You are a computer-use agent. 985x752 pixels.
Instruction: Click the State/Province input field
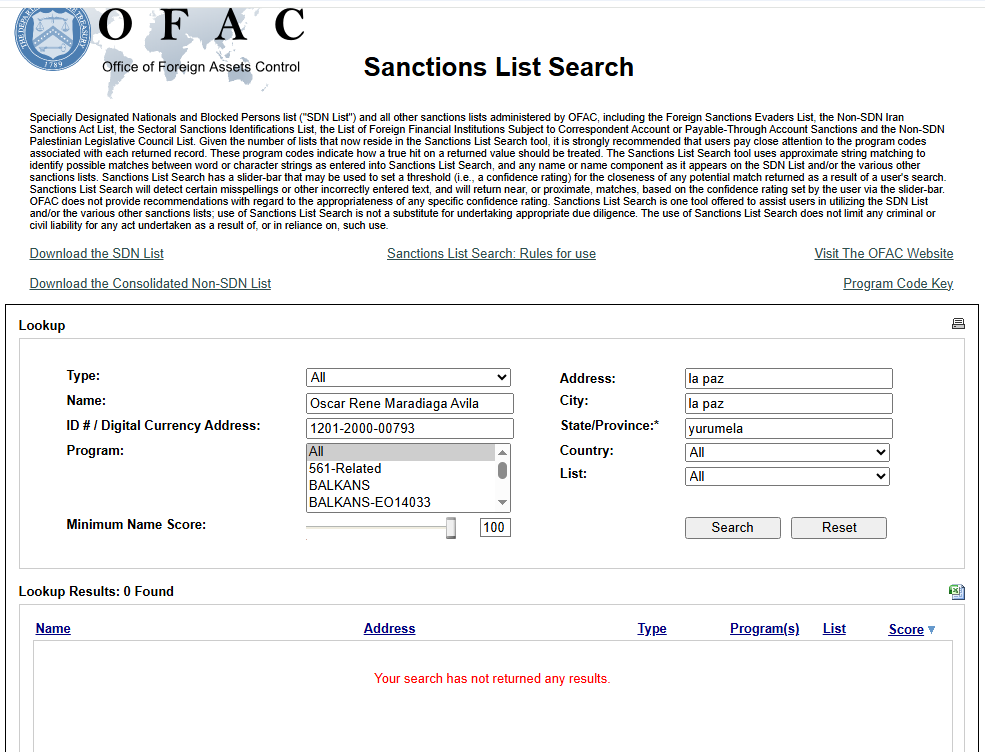pos(787,429)
